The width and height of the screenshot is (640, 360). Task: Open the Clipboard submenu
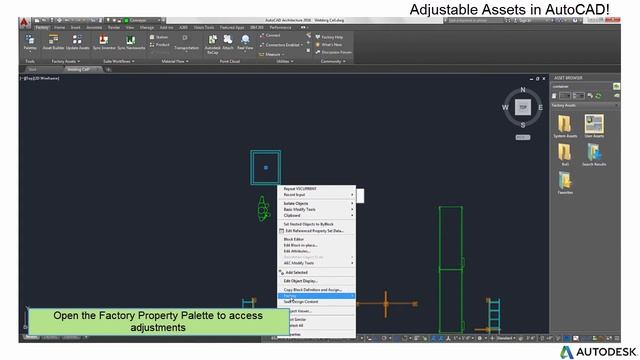tap(316, 216)
